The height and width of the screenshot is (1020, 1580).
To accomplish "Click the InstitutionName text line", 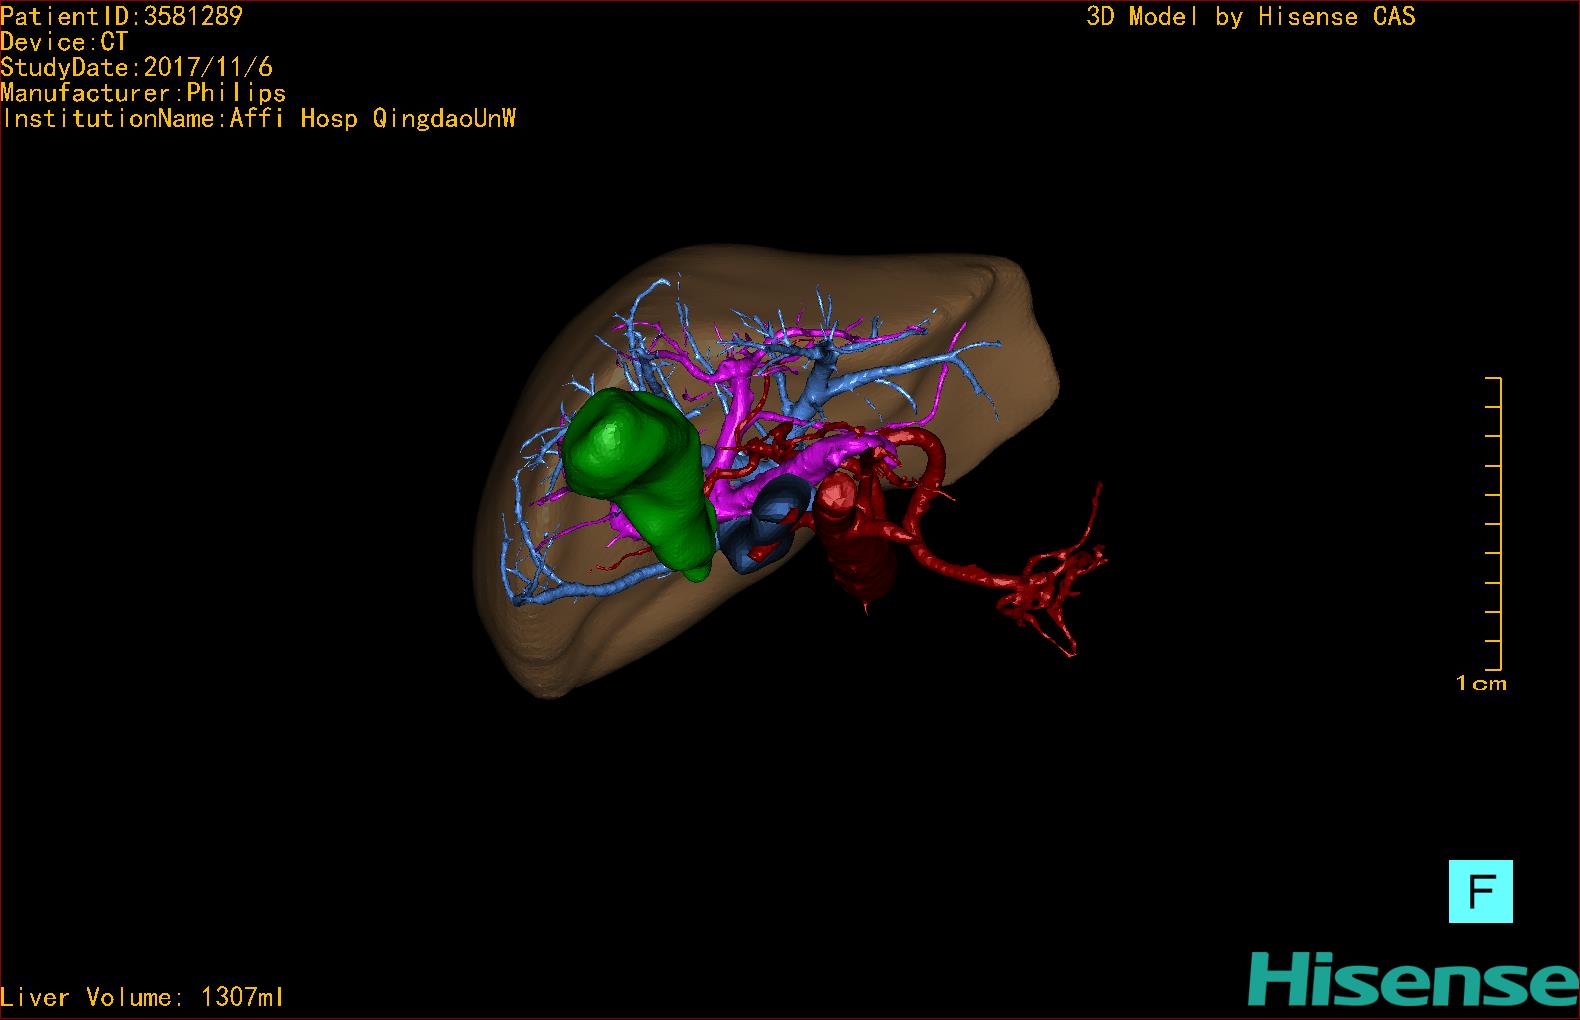I will 259,119.
